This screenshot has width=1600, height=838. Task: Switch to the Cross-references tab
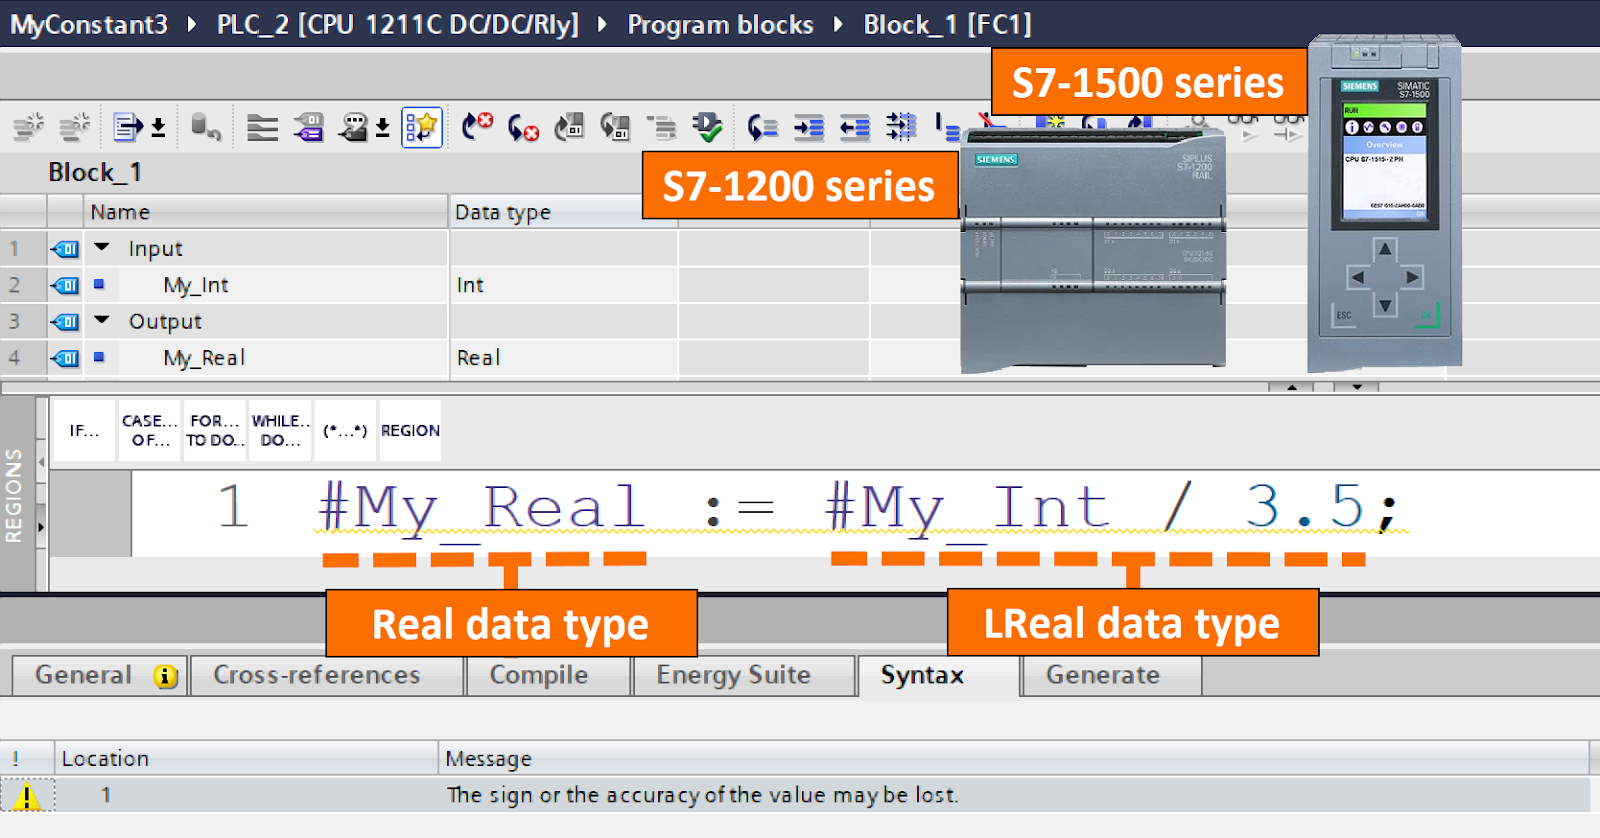pyautogui.click(x=327, y=676)
